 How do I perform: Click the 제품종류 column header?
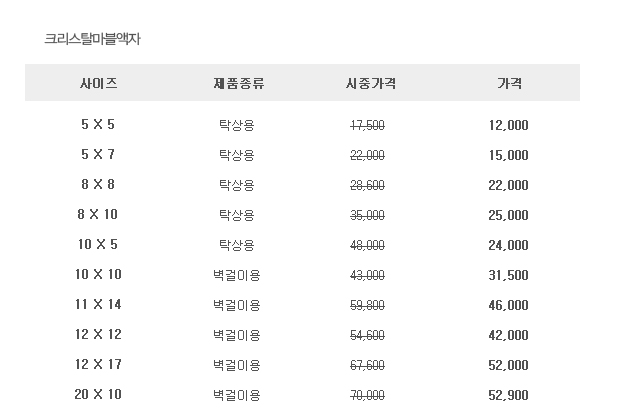(x=239, y=83)
